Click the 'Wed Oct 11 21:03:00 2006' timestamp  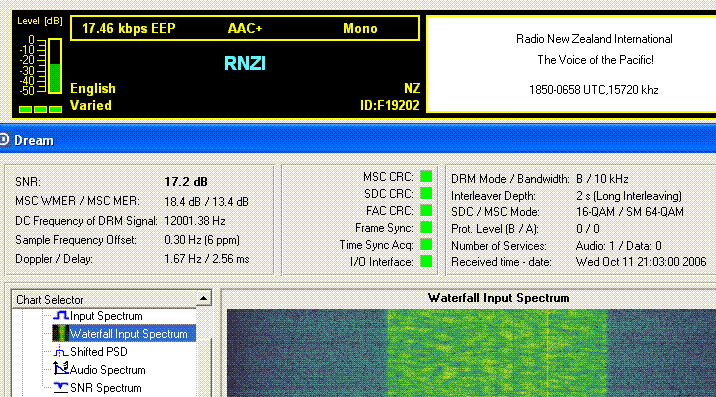coord(641,262)
